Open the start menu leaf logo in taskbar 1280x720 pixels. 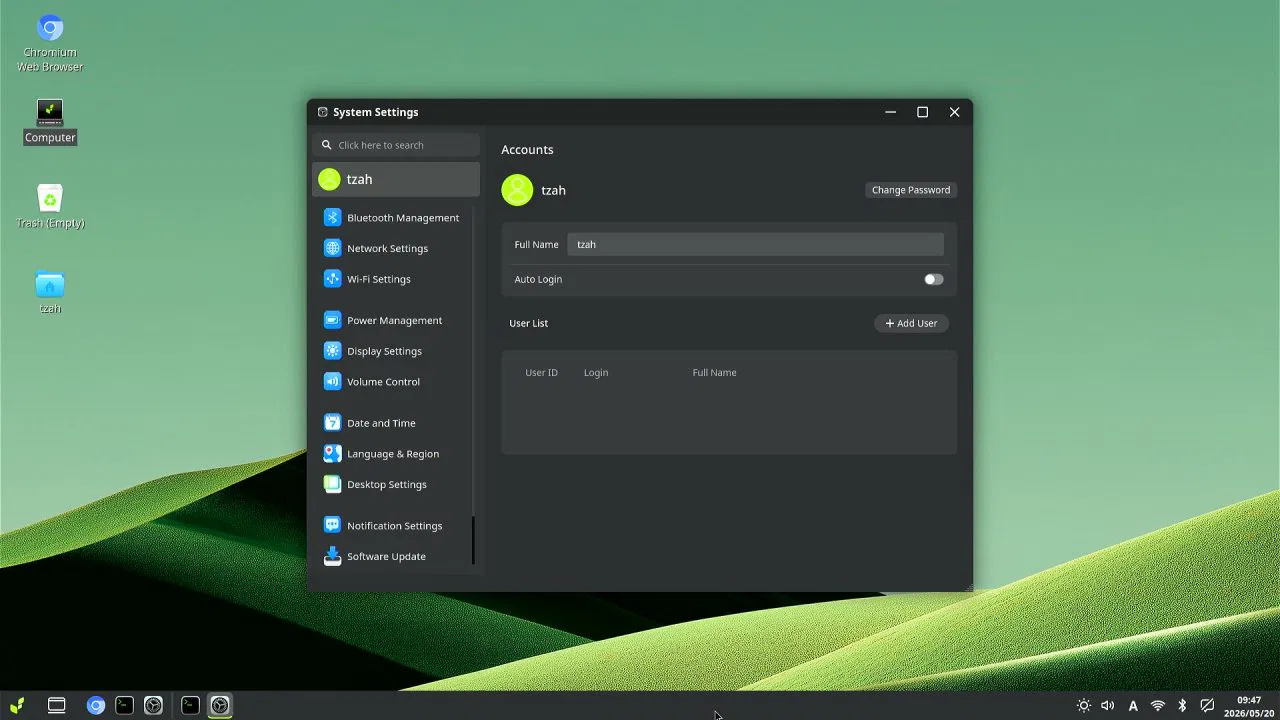point(17,705)
